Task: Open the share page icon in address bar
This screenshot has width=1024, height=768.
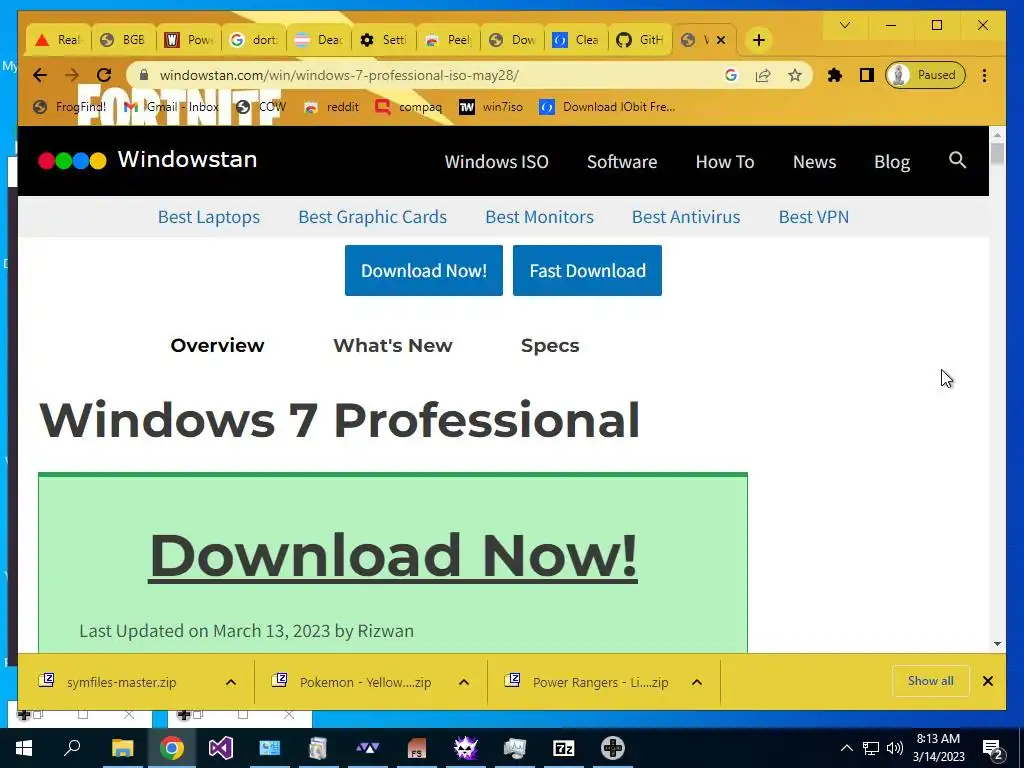Action: click(x=763, y=75)
